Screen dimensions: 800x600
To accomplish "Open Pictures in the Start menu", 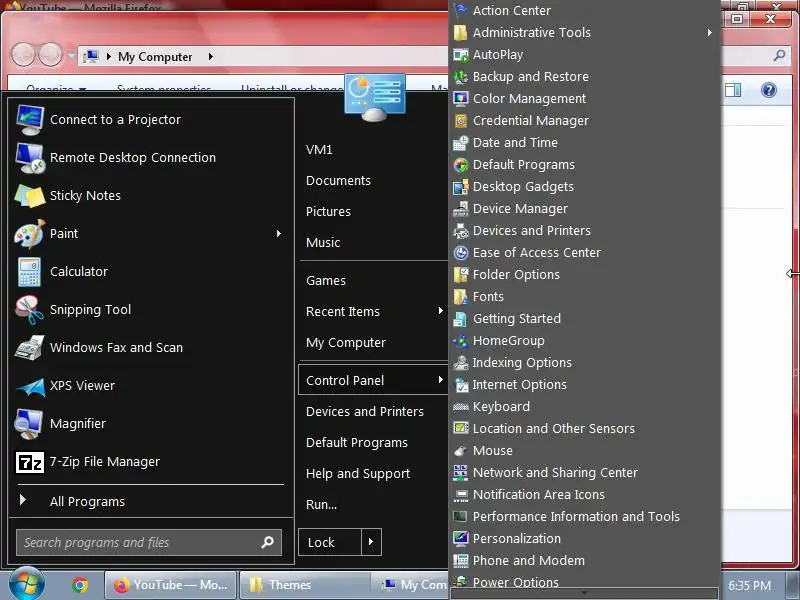I will (328, 212).
